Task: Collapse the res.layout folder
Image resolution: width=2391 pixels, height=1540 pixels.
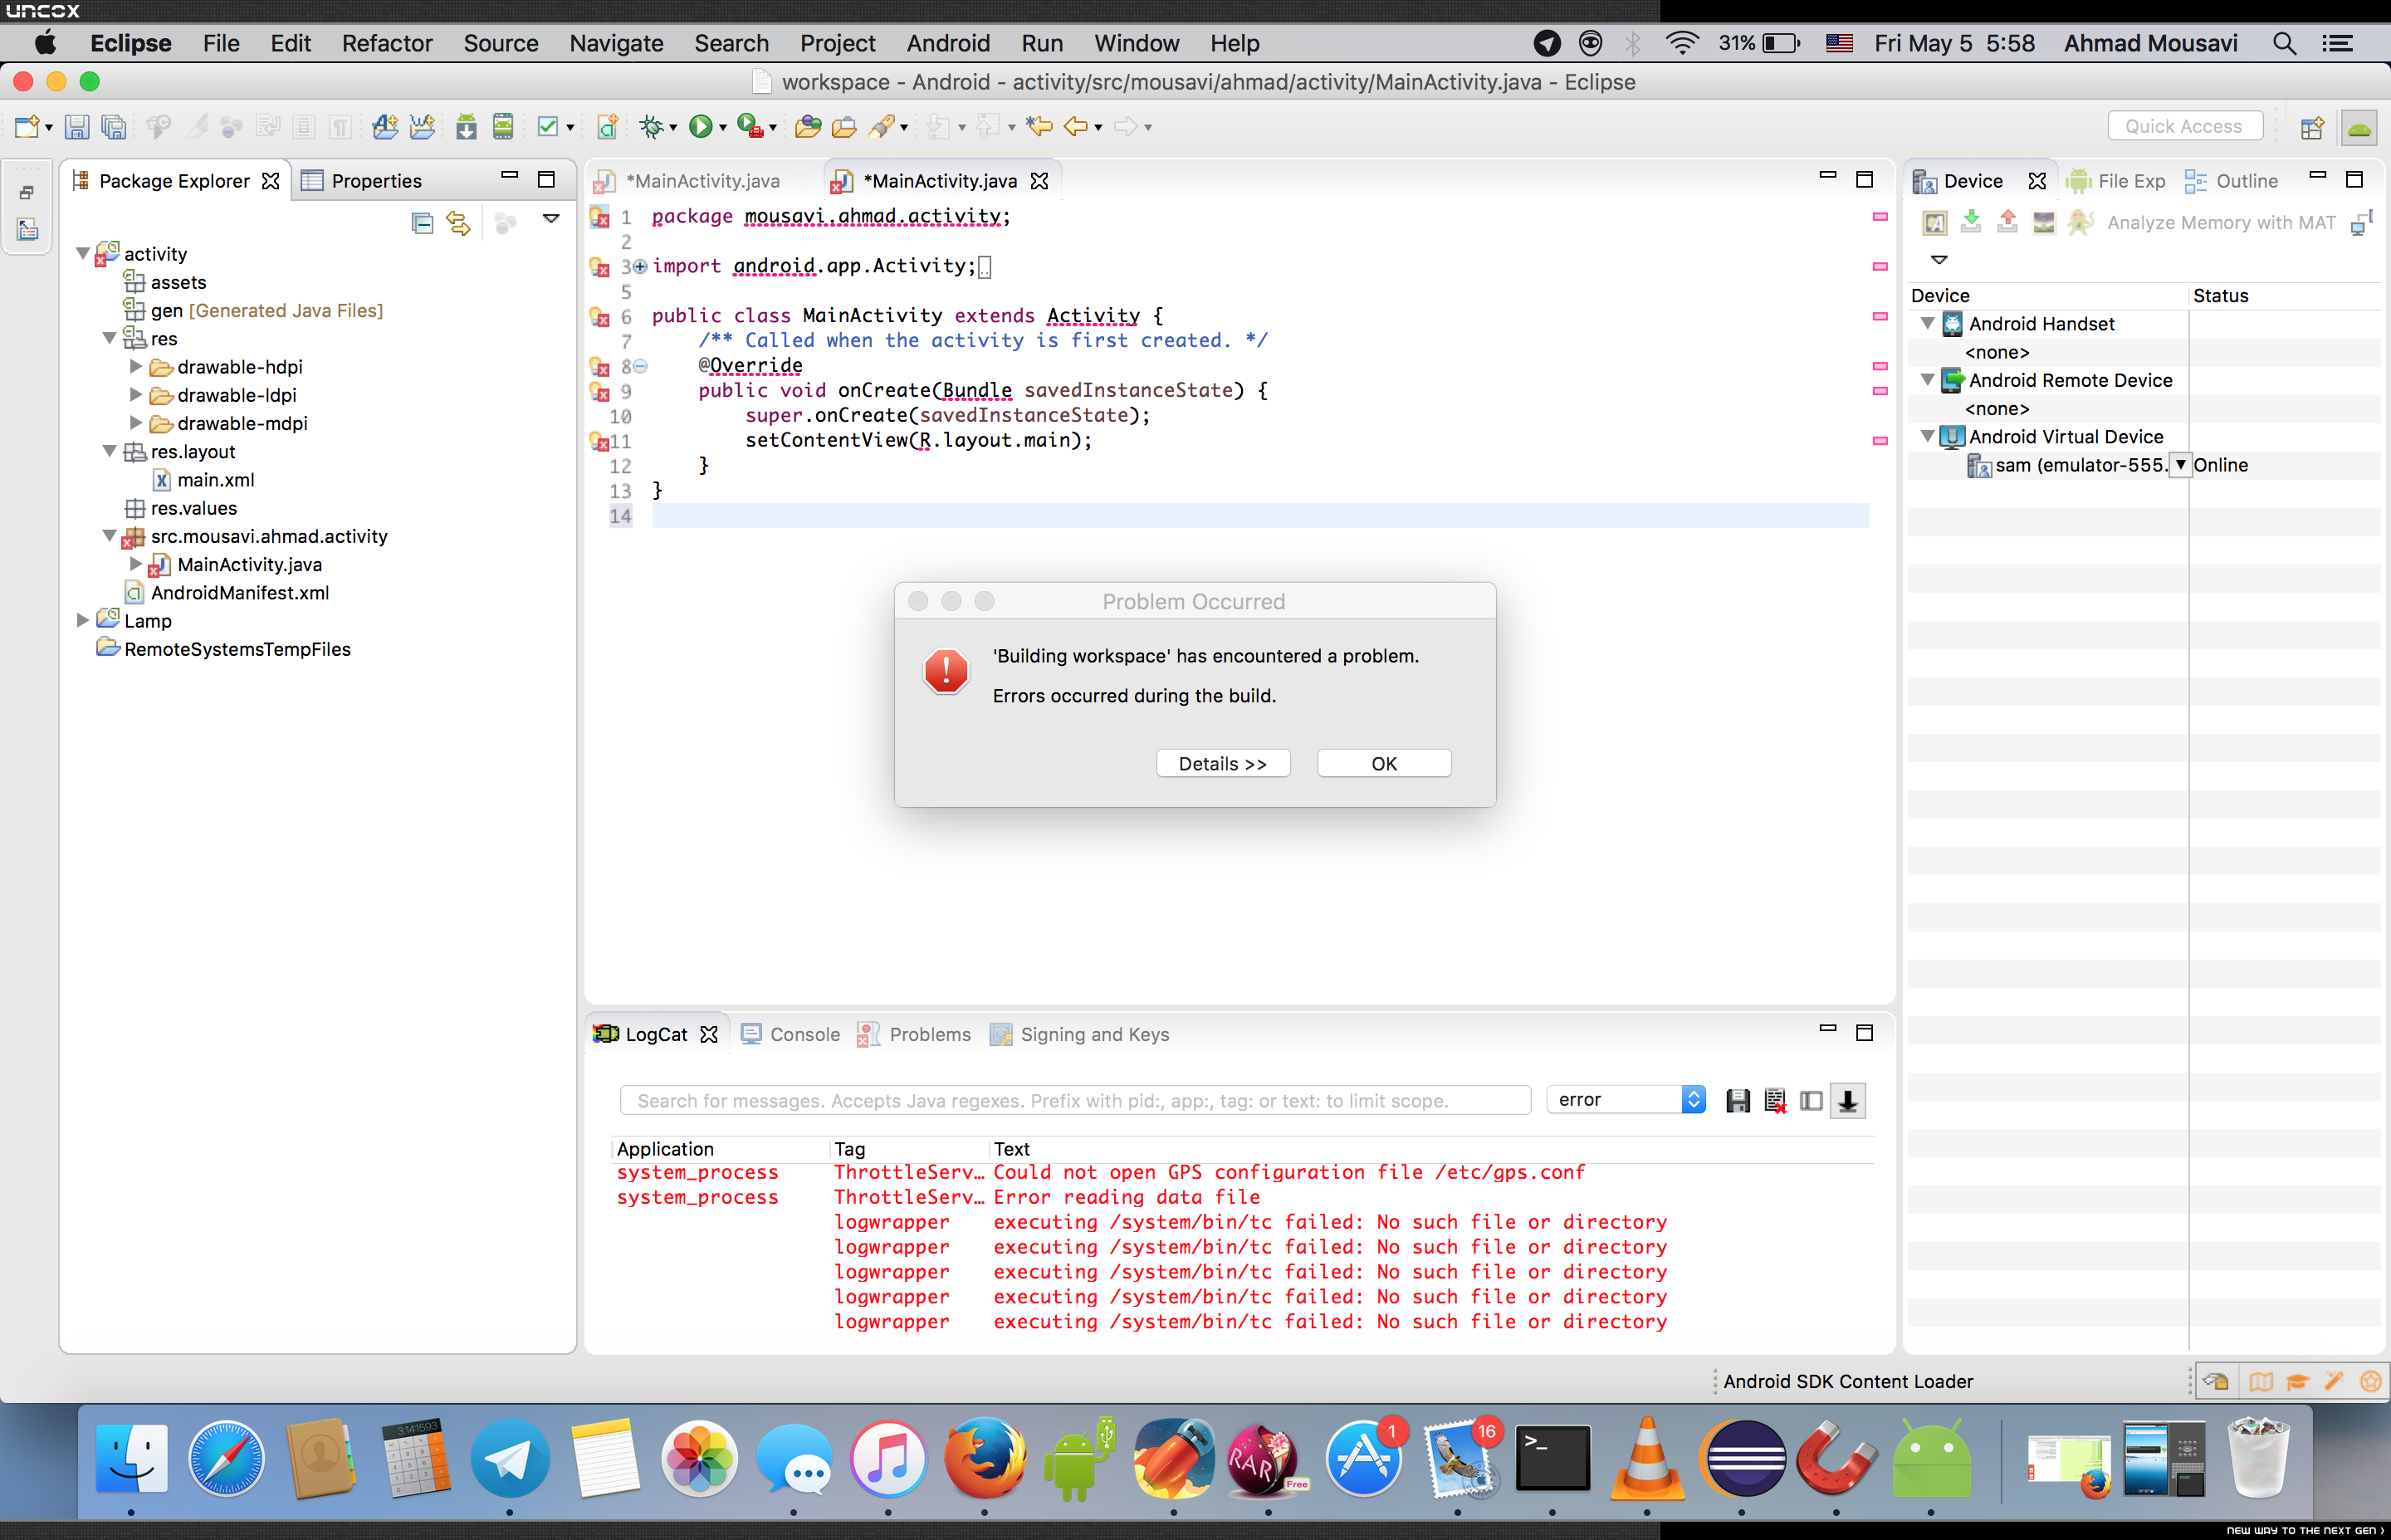Action: click(110, 452)
